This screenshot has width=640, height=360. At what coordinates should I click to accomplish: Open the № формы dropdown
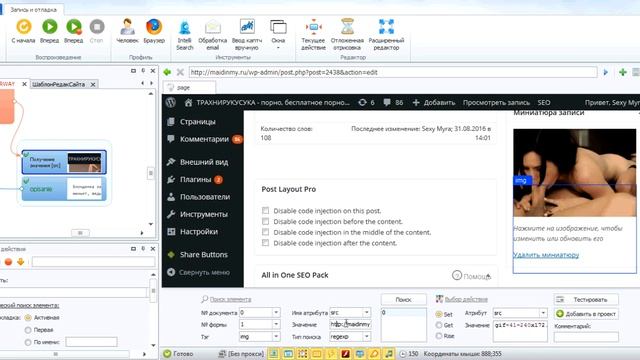[x=276, y=324]
